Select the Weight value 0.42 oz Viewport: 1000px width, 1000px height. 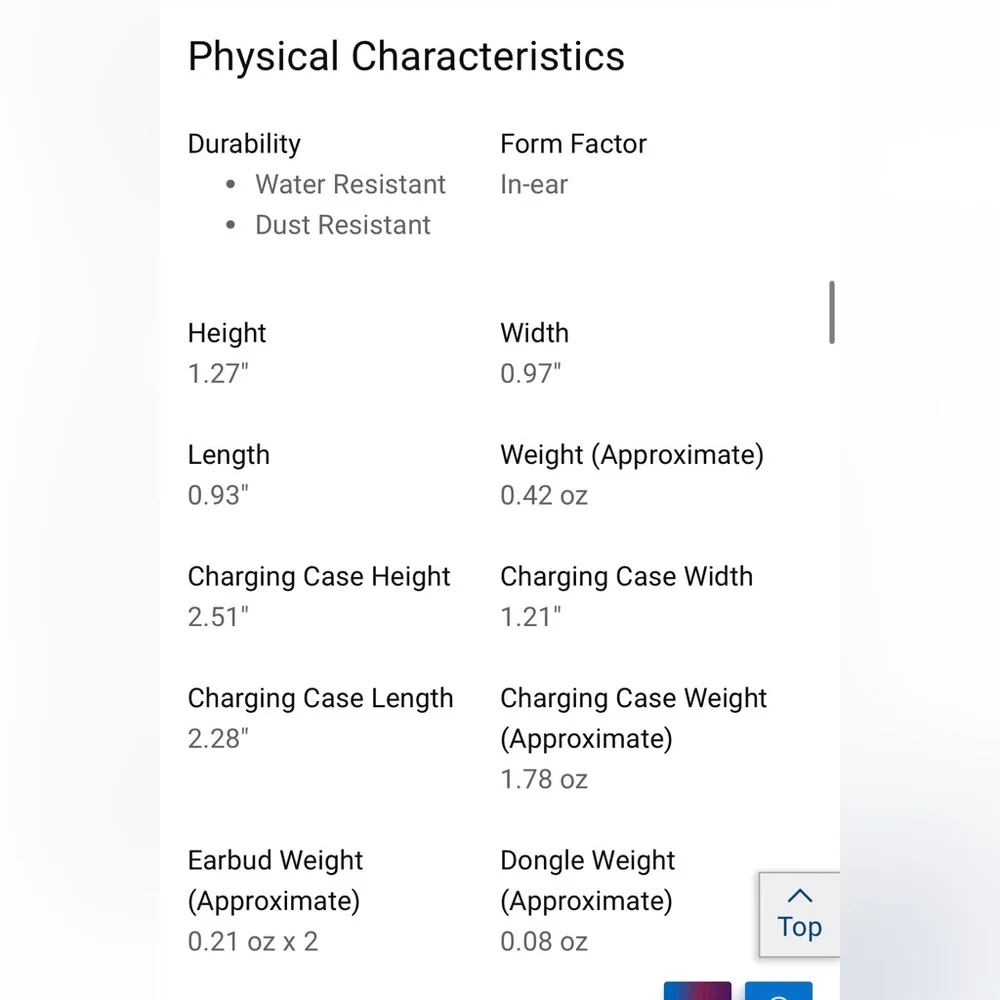click(544, 496)
